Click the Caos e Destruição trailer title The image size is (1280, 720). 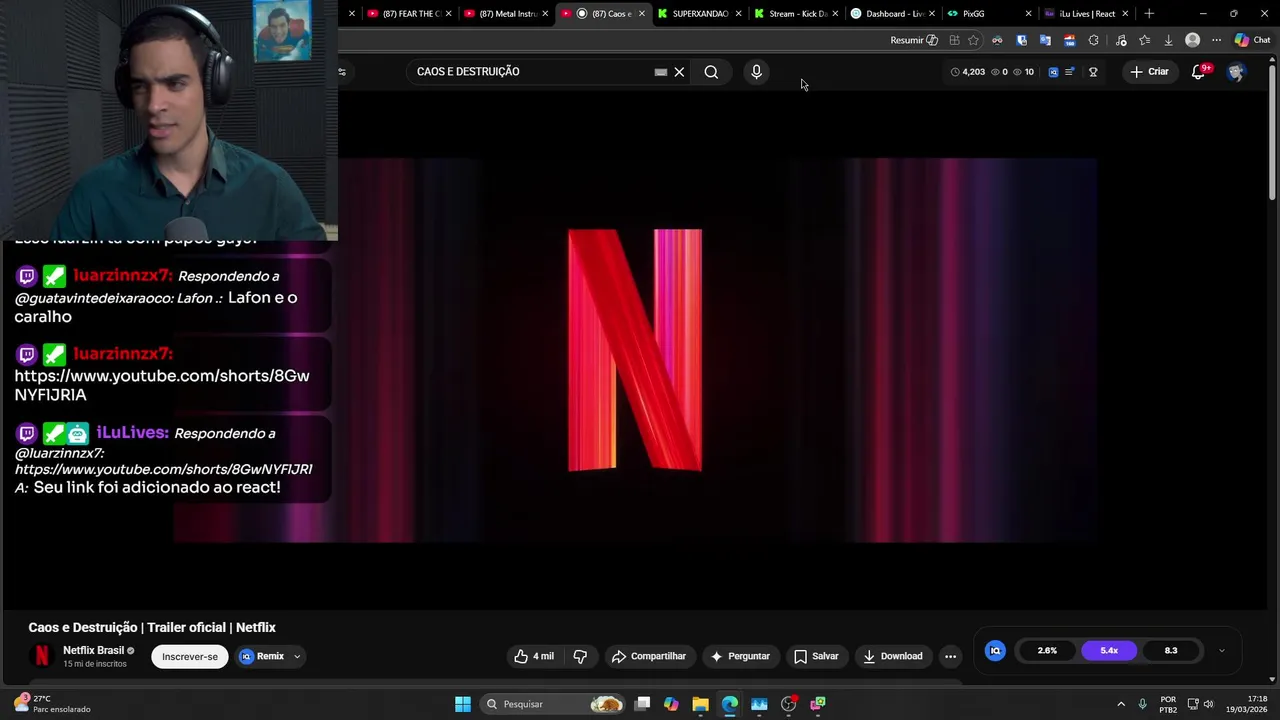(x=152, y=627)
